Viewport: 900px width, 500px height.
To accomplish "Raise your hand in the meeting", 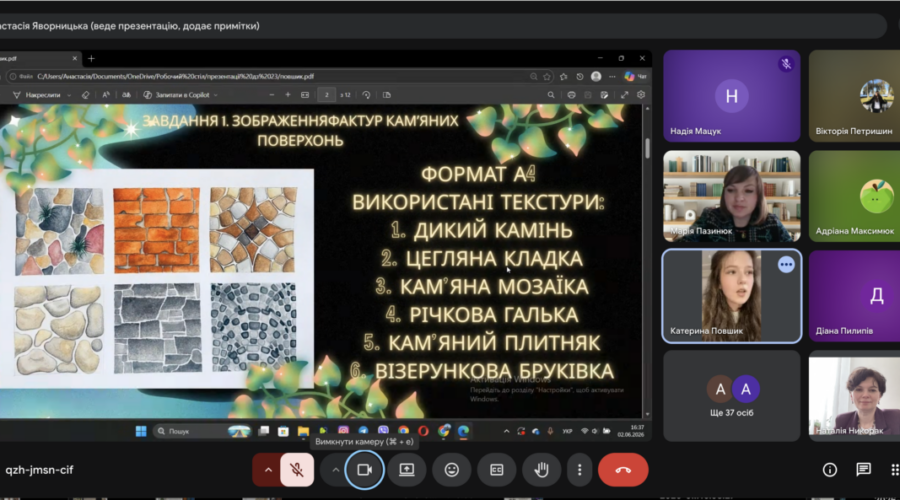I will [x=541, y=470].
